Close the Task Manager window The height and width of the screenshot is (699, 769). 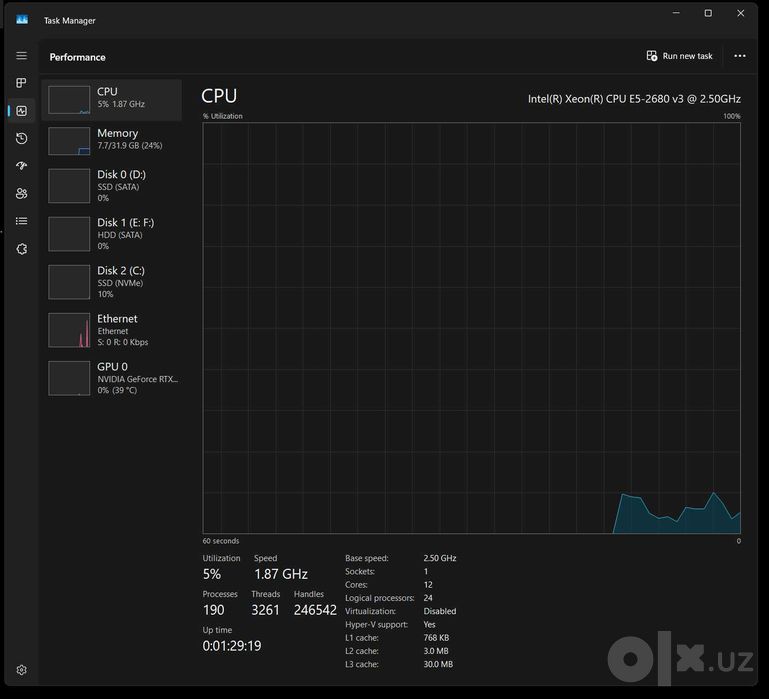click(741, 13)
